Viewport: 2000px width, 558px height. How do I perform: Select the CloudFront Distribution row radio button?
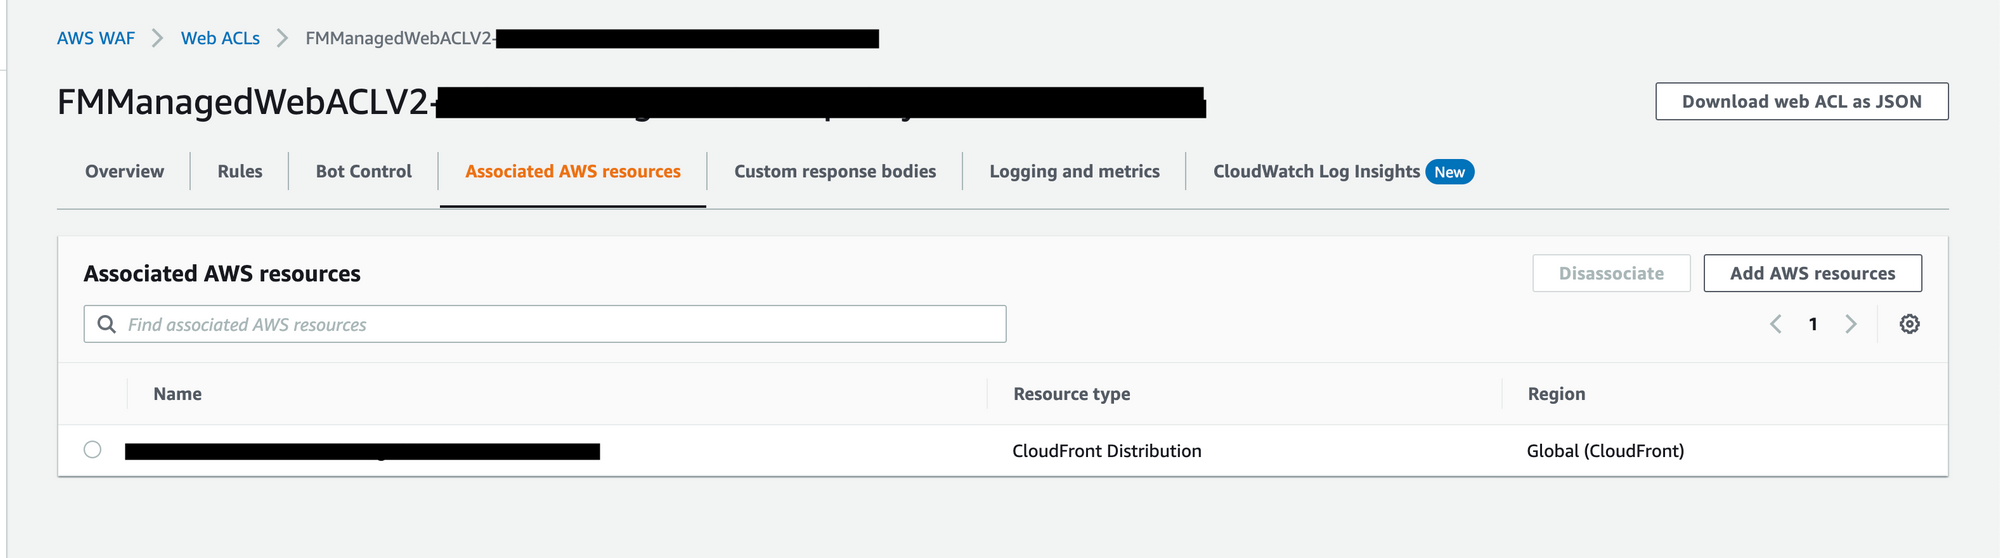tap(92, 450)
